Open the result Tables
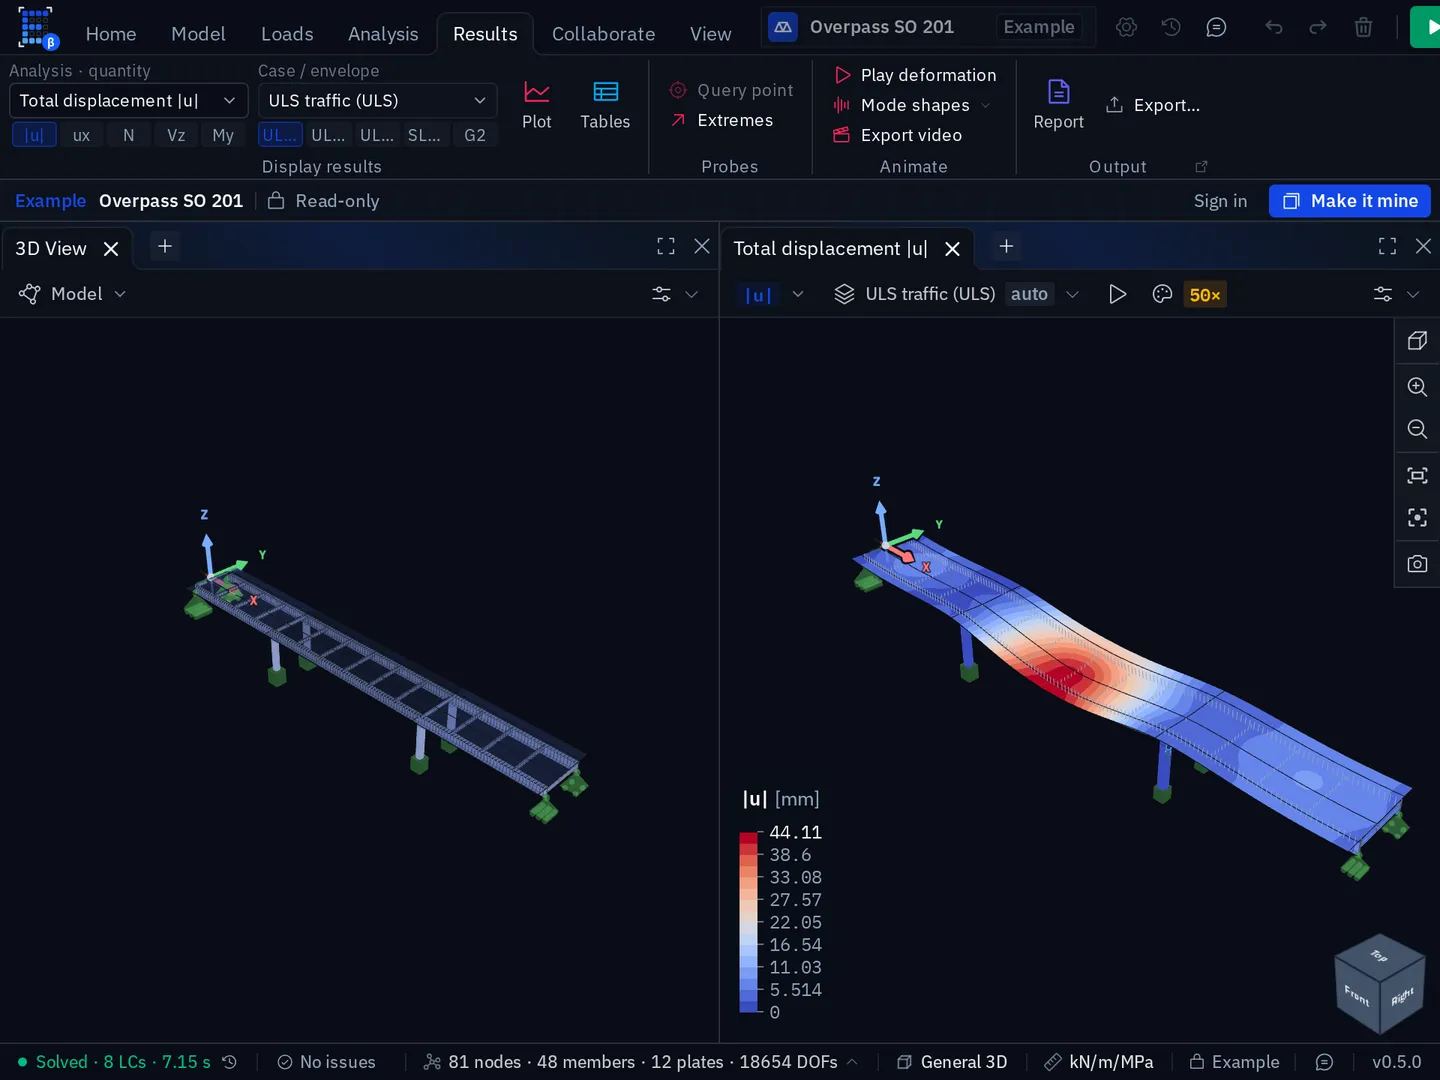1440x1080 pixels. pos(605,105)
